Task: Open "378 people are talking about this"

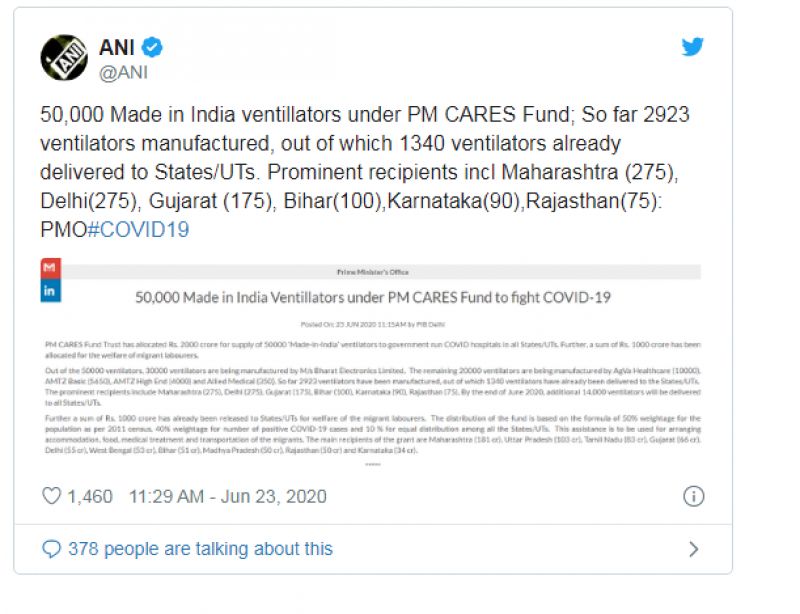Action: pyautogui.click(x=200, y=549)
